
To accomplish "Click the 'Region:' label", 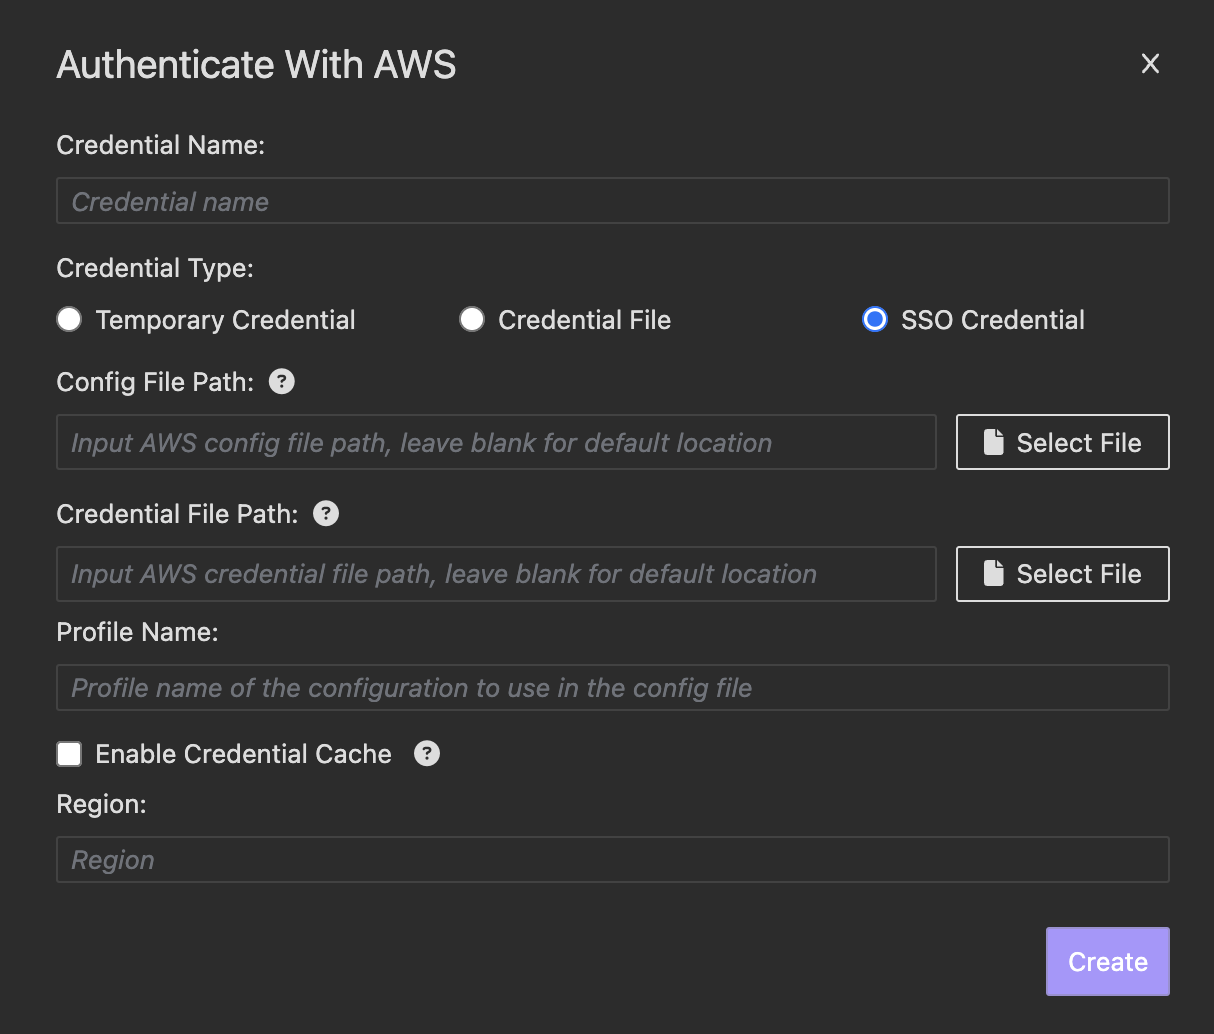I will coord(101,804).
